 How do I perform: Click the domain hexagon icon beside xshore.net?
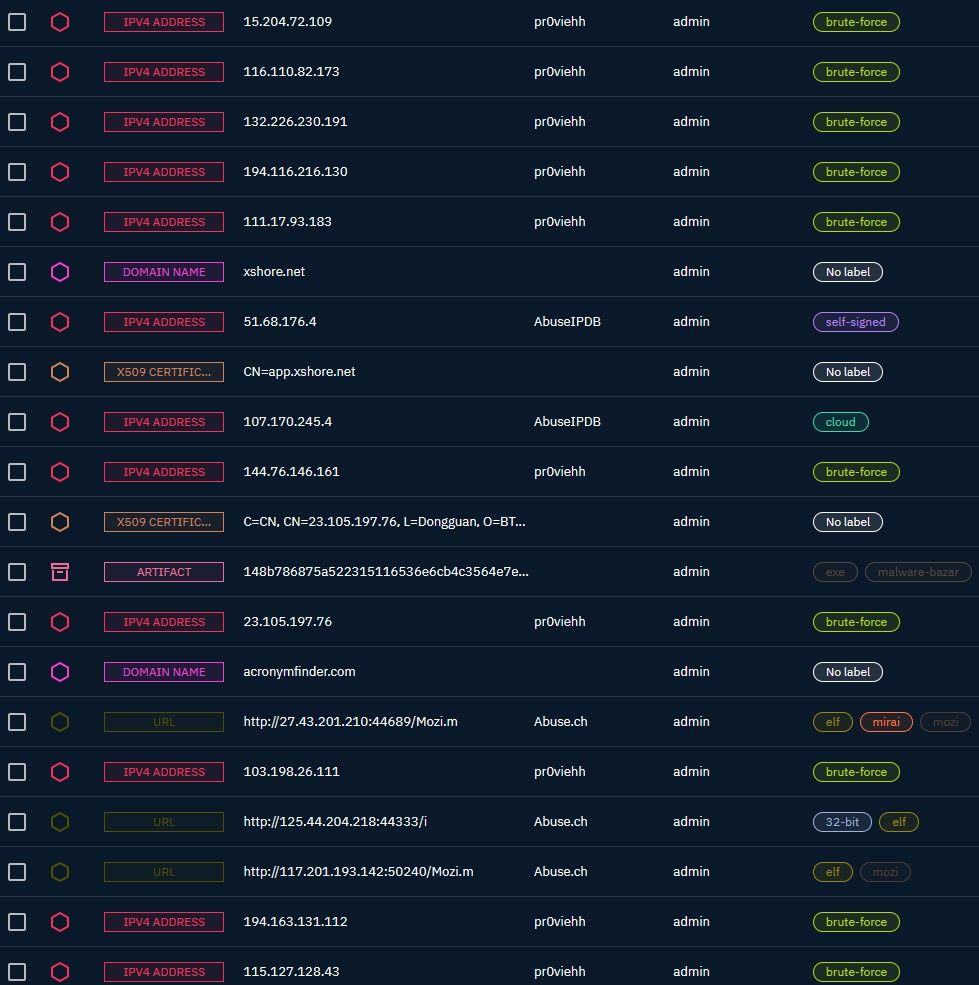(x=60, y=272)
